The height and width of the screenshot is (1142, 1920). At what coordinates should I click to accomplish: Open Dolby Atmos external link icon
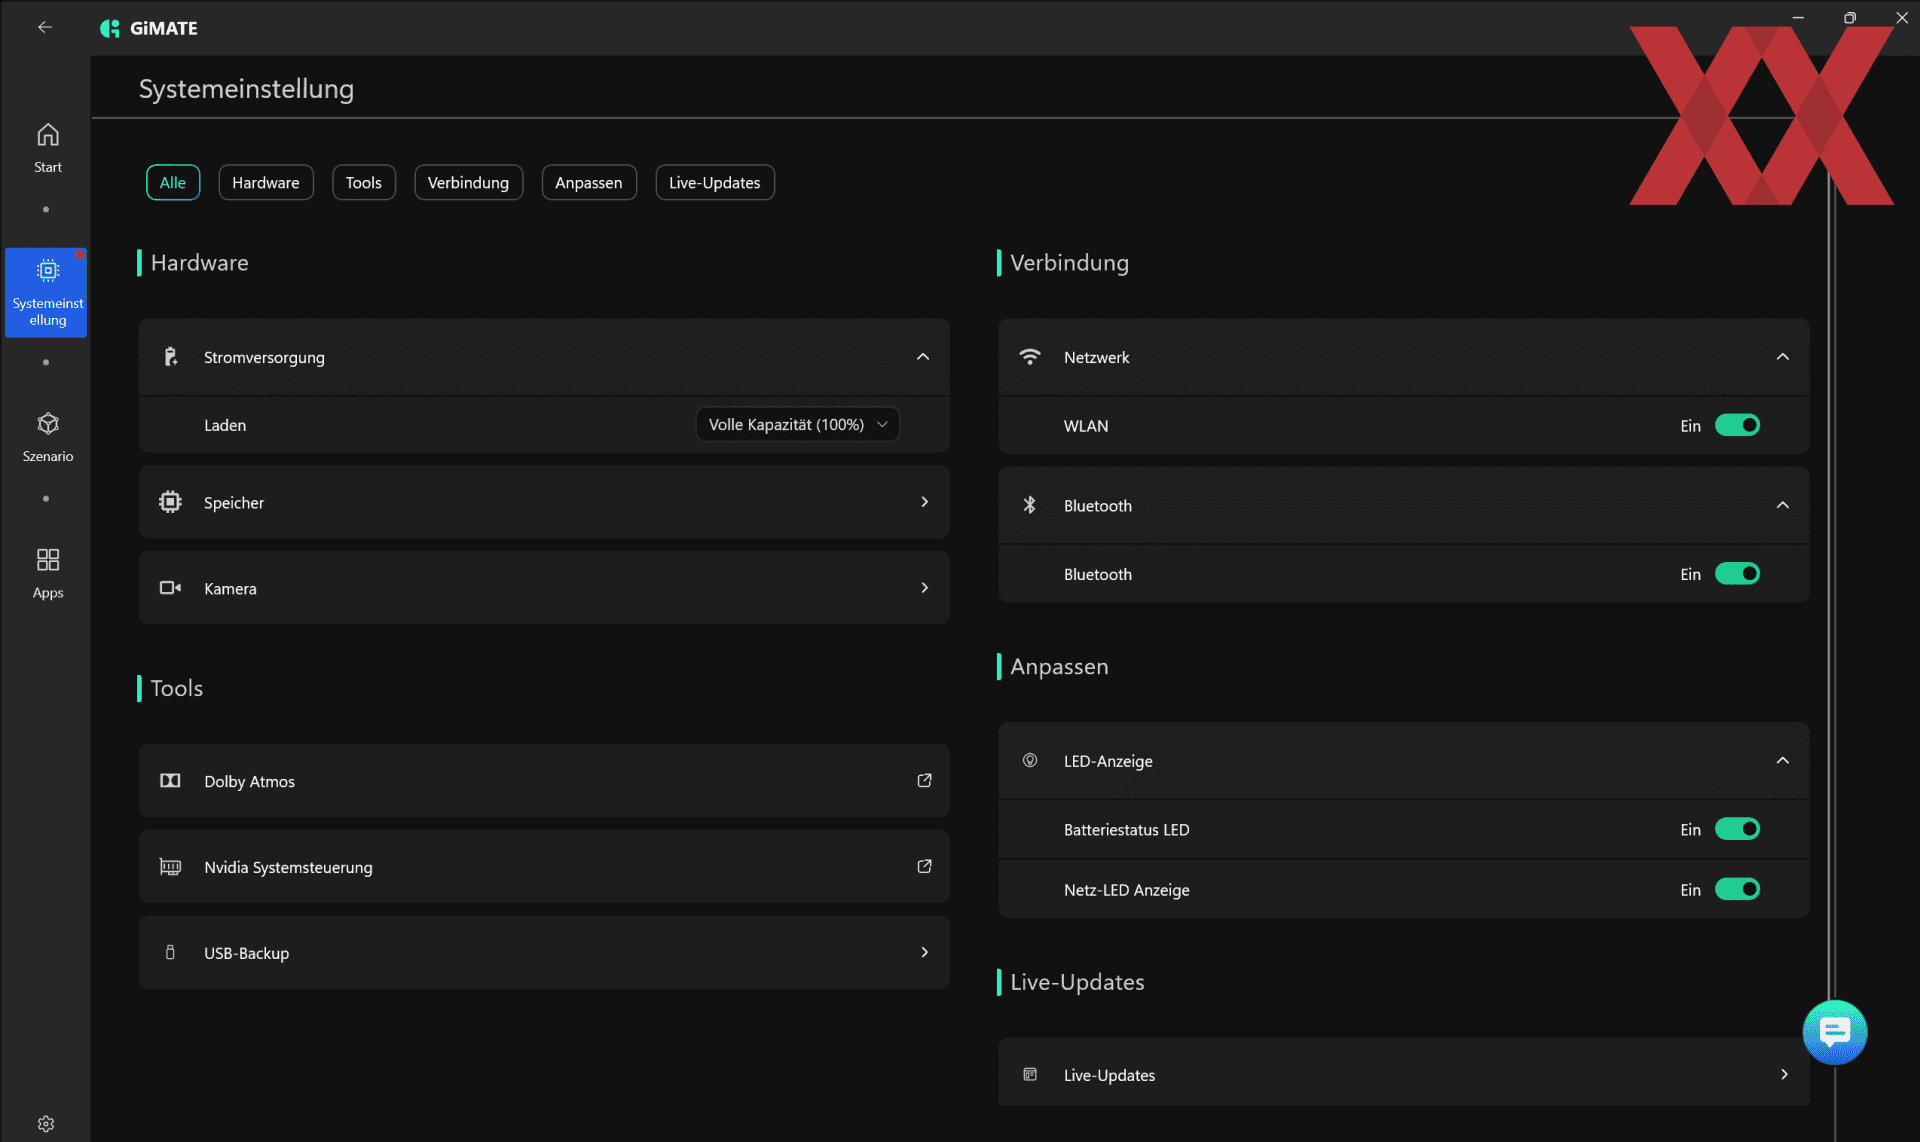coord(925,781)
